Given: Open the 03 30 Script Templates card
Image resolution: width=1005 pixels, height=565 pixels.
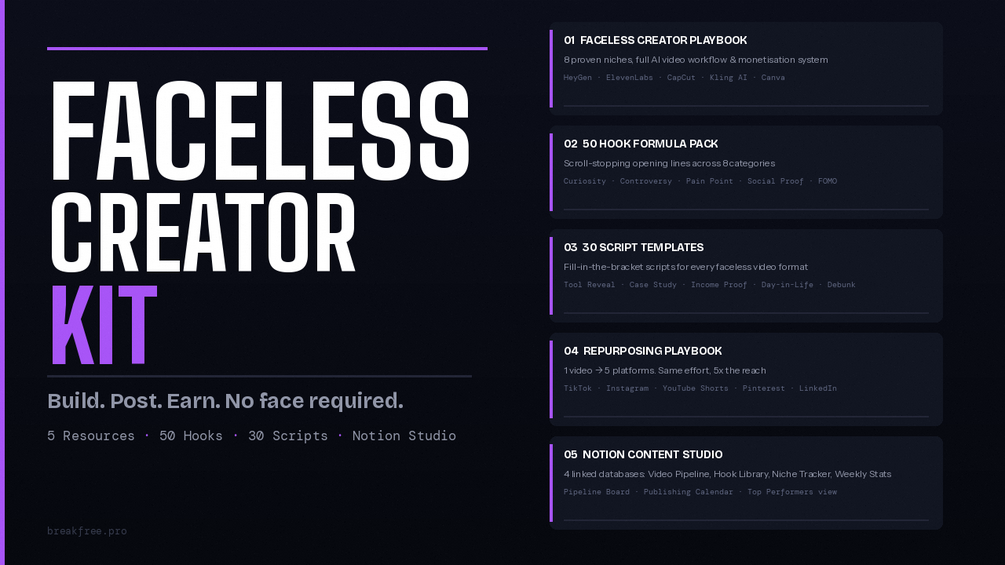Looking at the screenshot, I should click(x=746, y=276).
